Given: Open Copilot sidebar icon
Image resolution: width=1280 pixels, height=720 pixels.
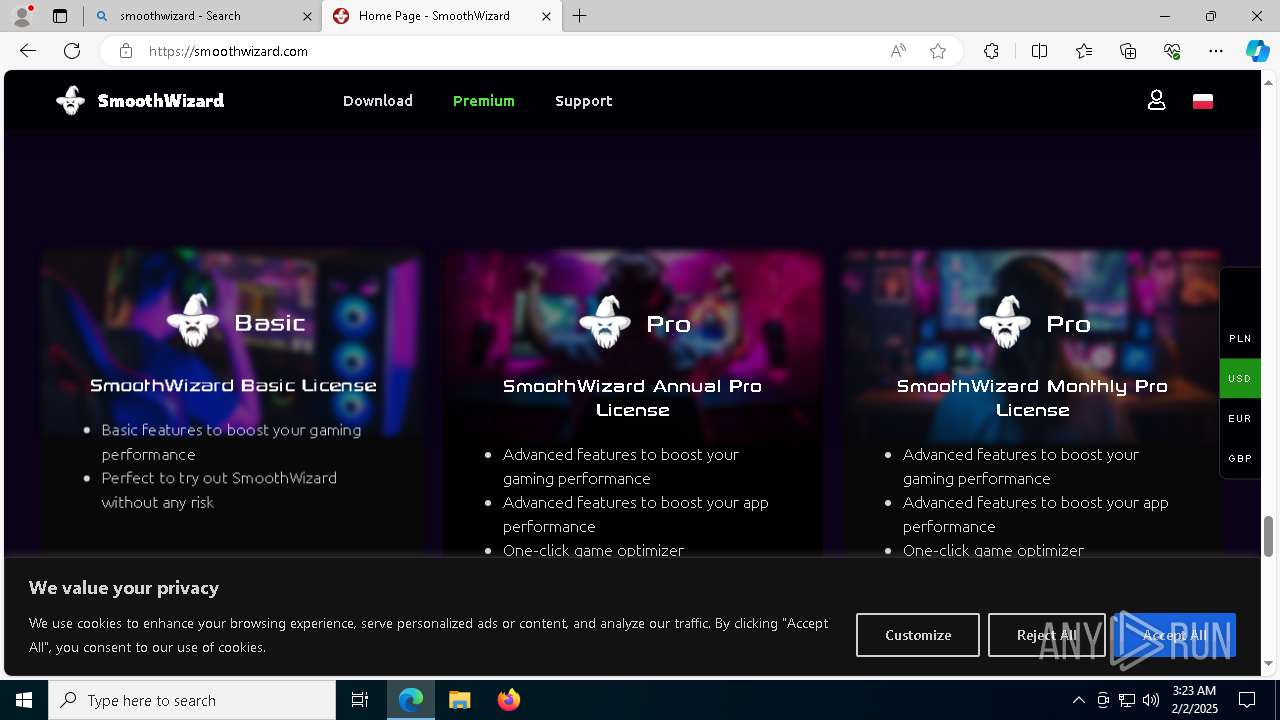Looking at the screenshot, I should click(x=1257, y=51).
